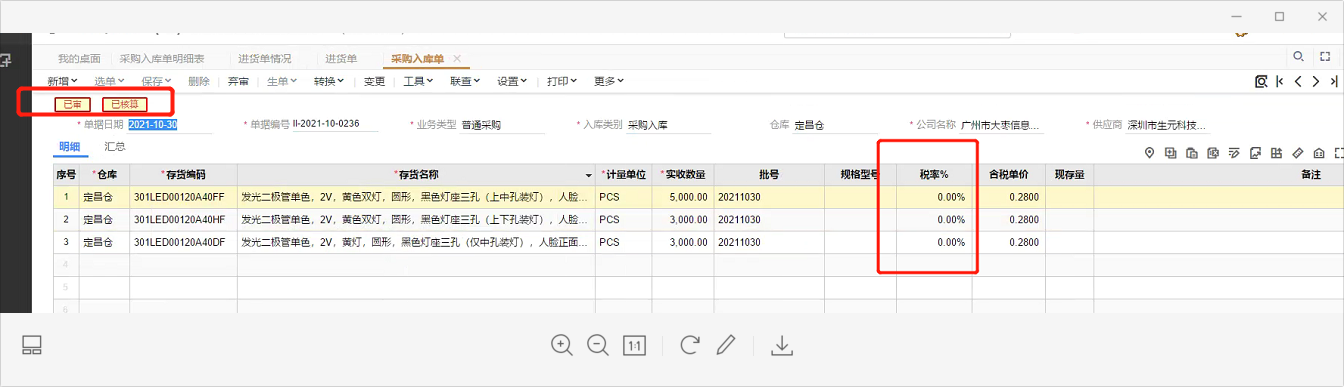Click the 弃审 toolbar button
The width and height of the screenshot is (1344, 387).
[x=238, y=81]
